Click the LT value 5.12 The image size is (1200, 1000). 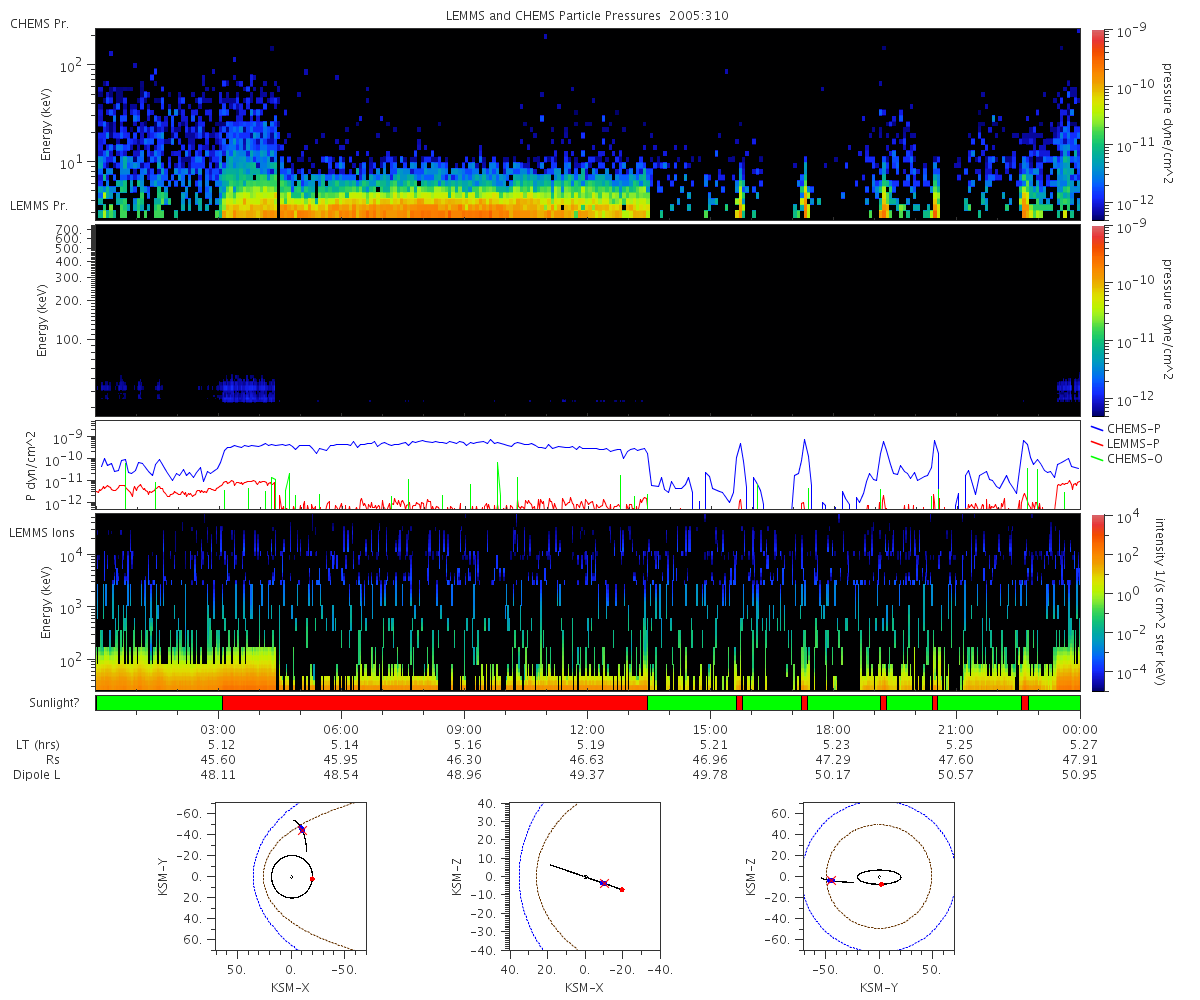pyautogui.click(x=221, y=745)
